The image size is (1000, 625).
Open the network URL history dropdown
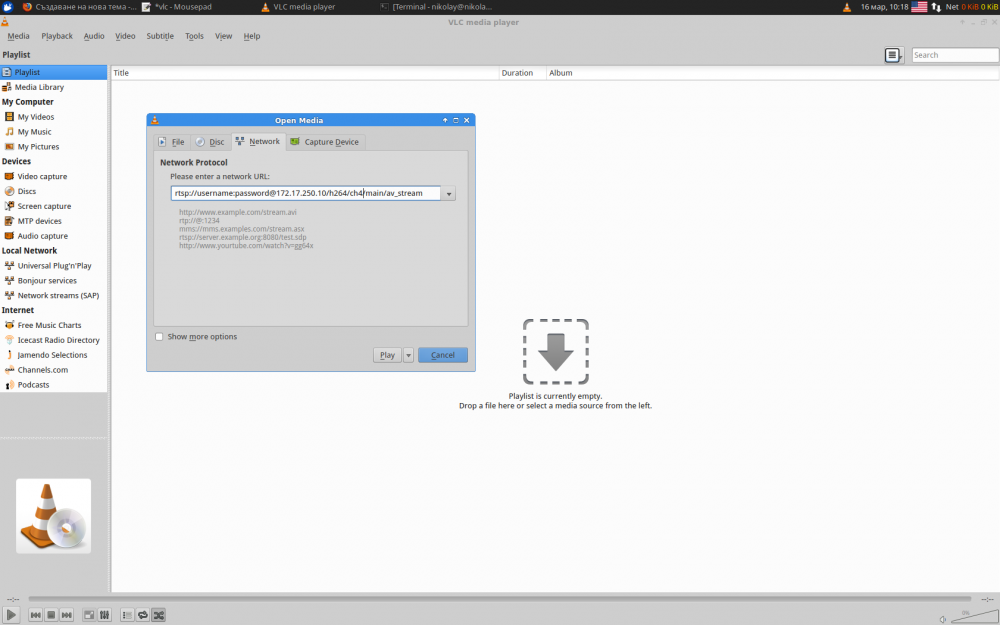pyautogui.click(x=447, y=192)
